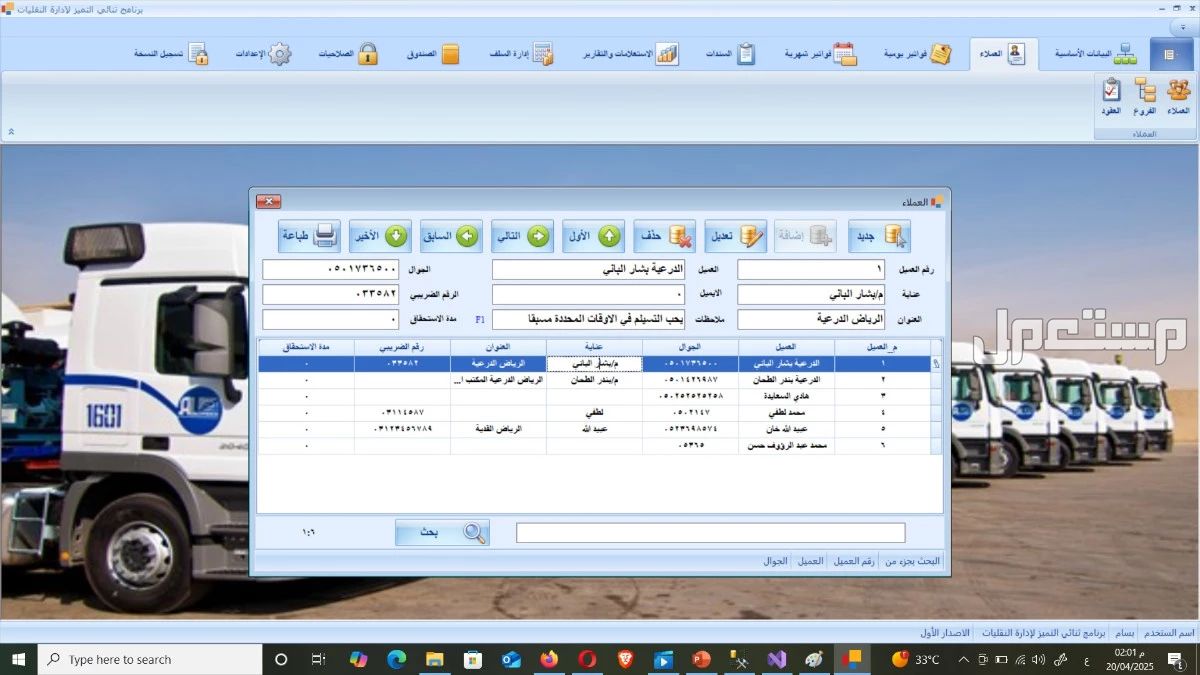Close the العملاء dialog window
Screen dimensions: 1200x675
(x=269, y=201)
